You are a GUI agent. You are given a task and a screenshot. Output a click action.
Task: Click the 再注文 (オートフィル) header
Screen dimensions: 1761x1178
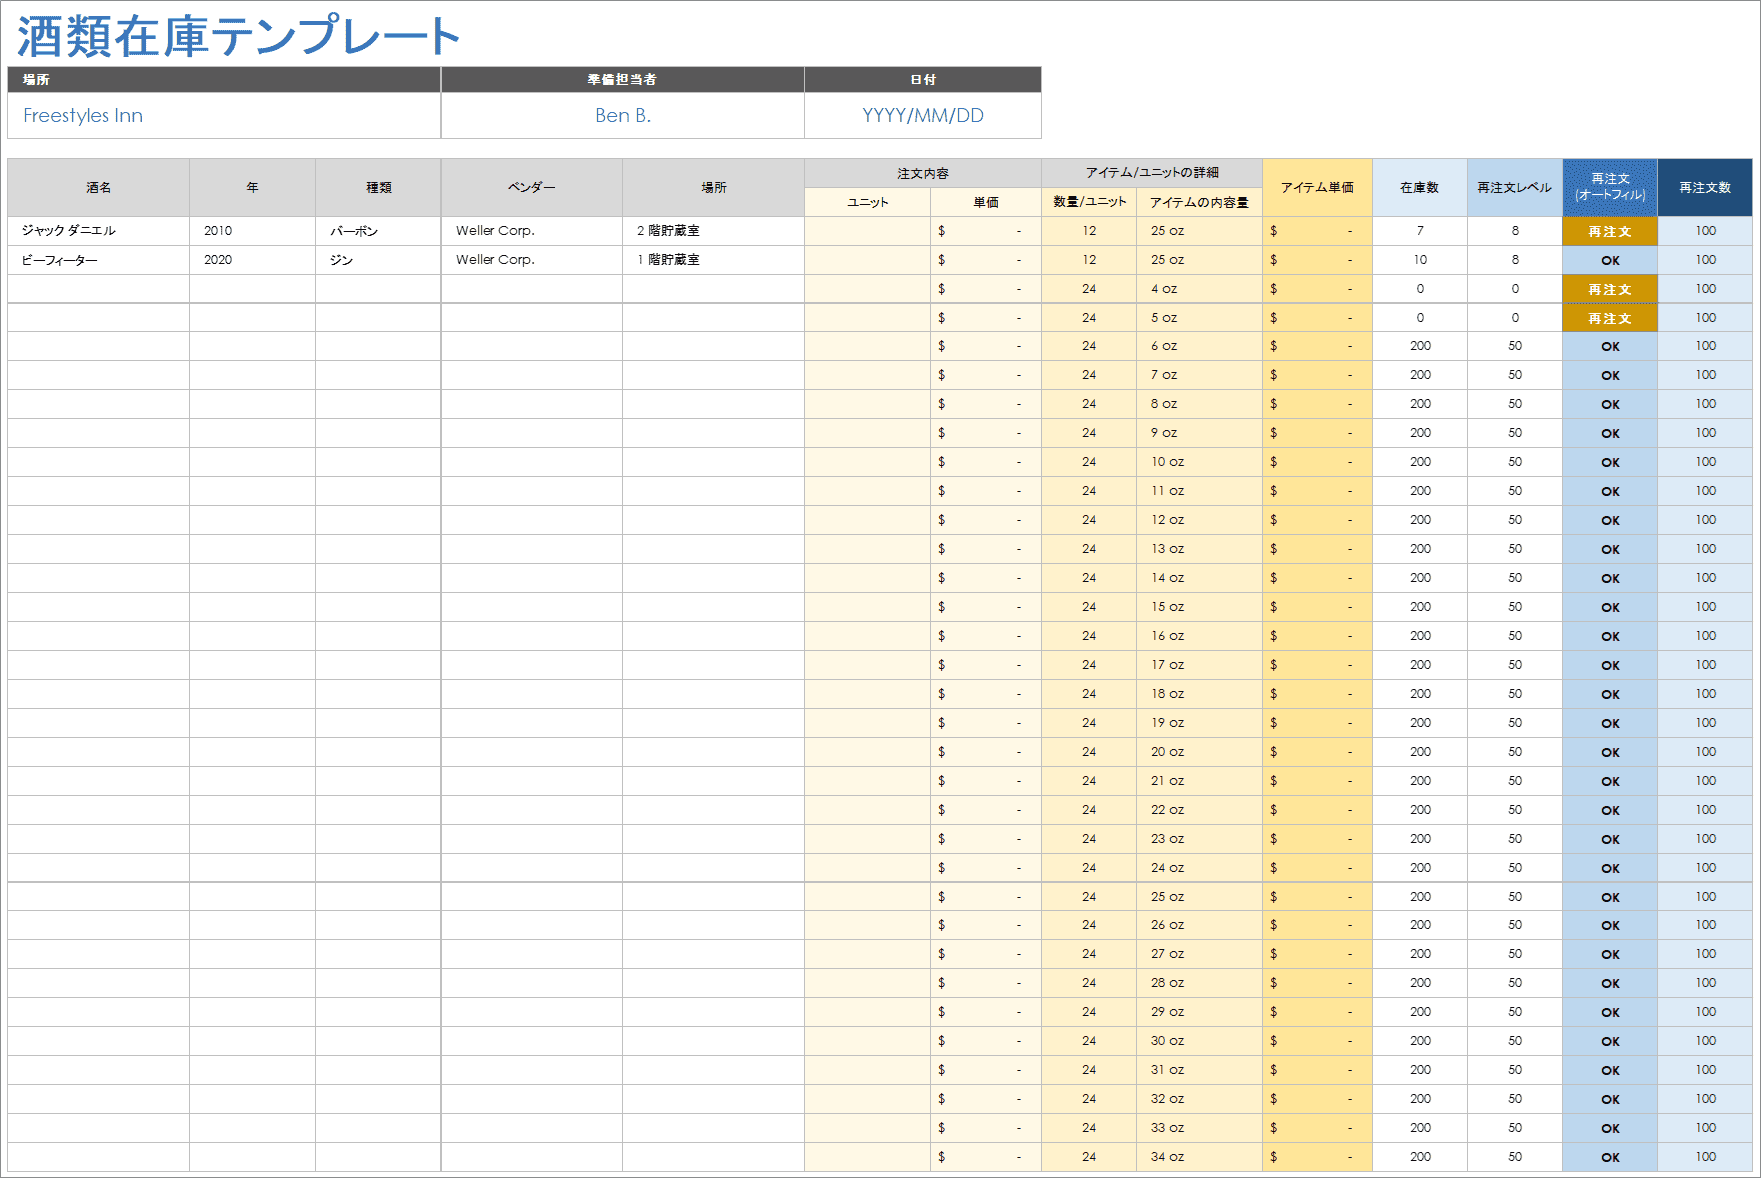point(1610,188)
